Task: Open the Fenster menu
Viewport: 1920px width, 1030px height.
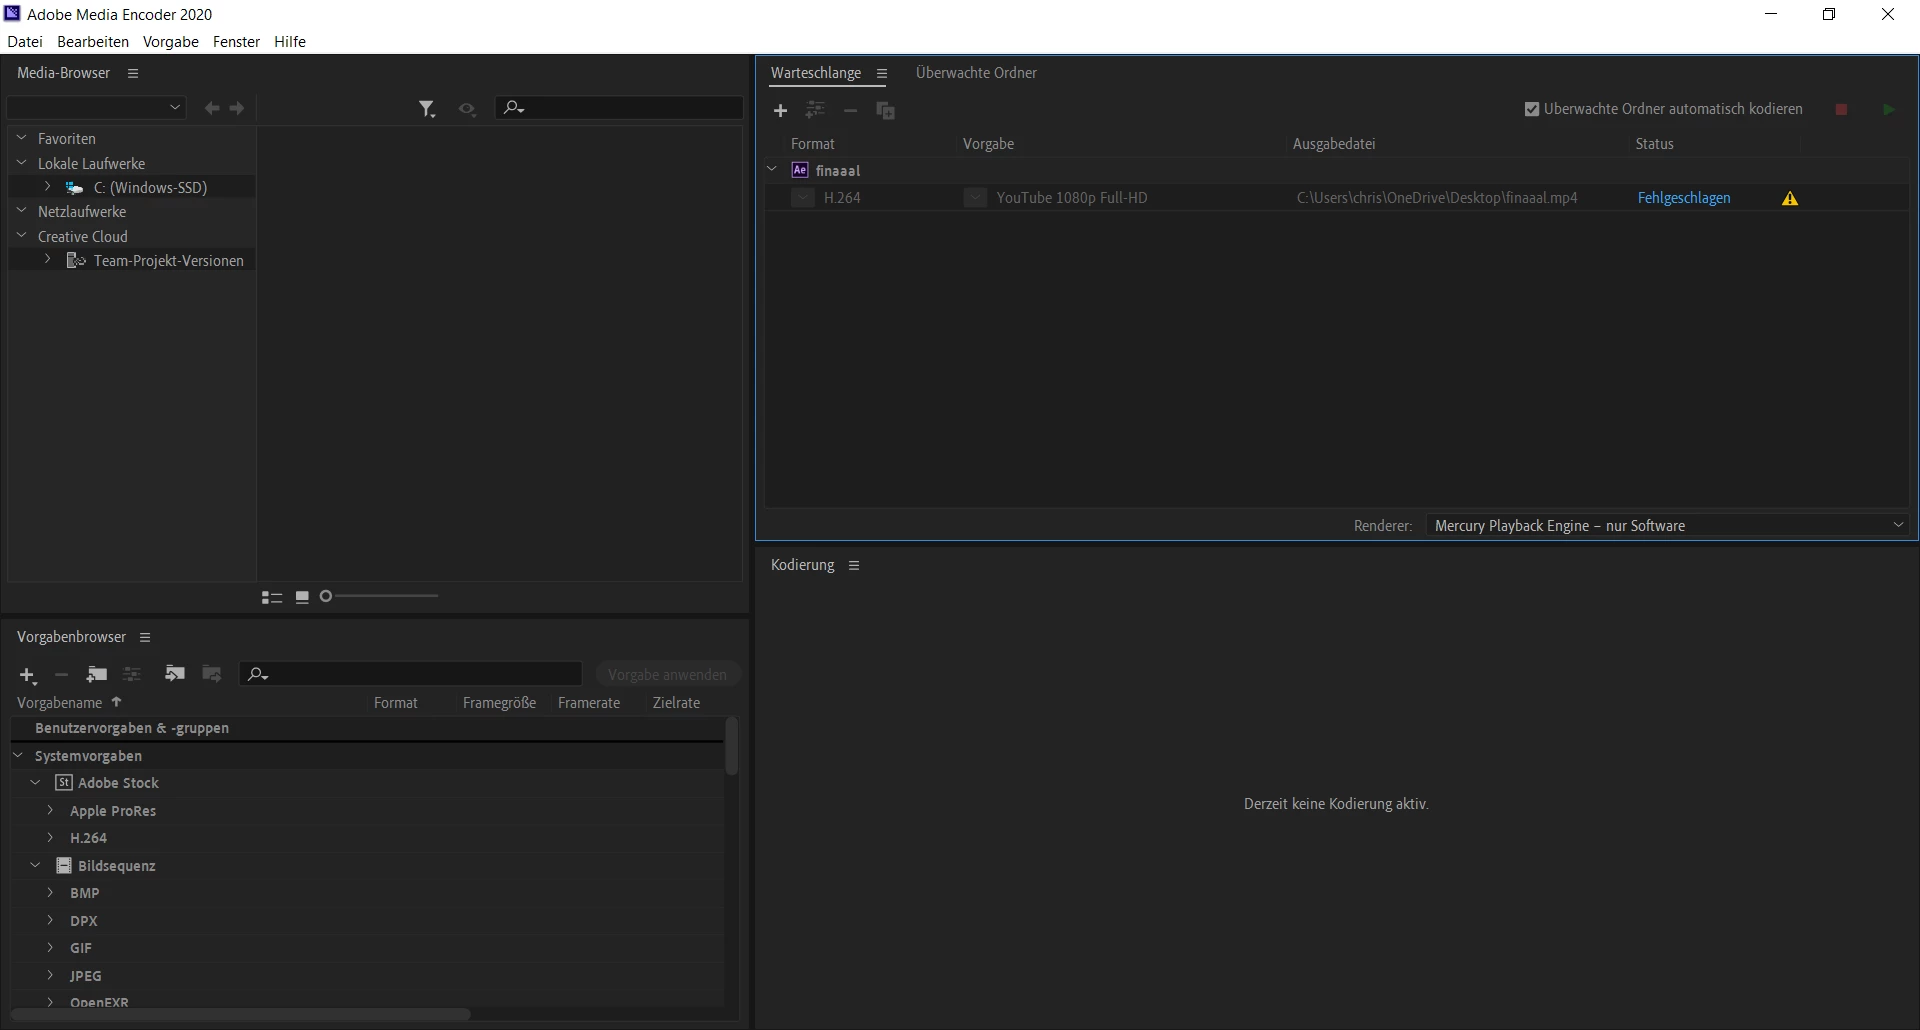Action: (x=236, y=41)
